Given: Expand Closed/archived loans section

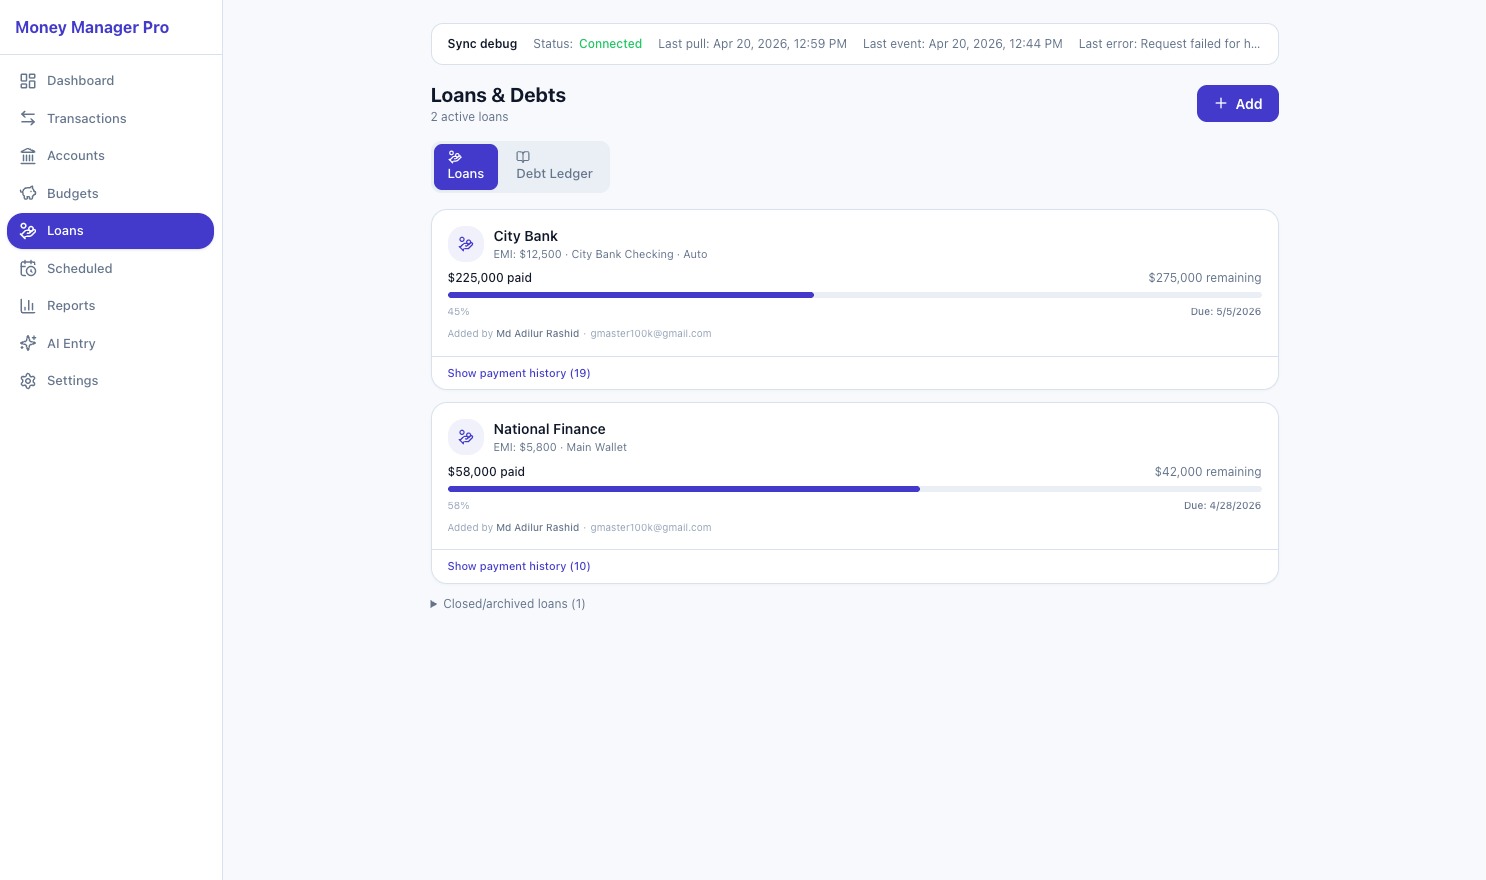Looking at the screenshot, I should [508, 604].
